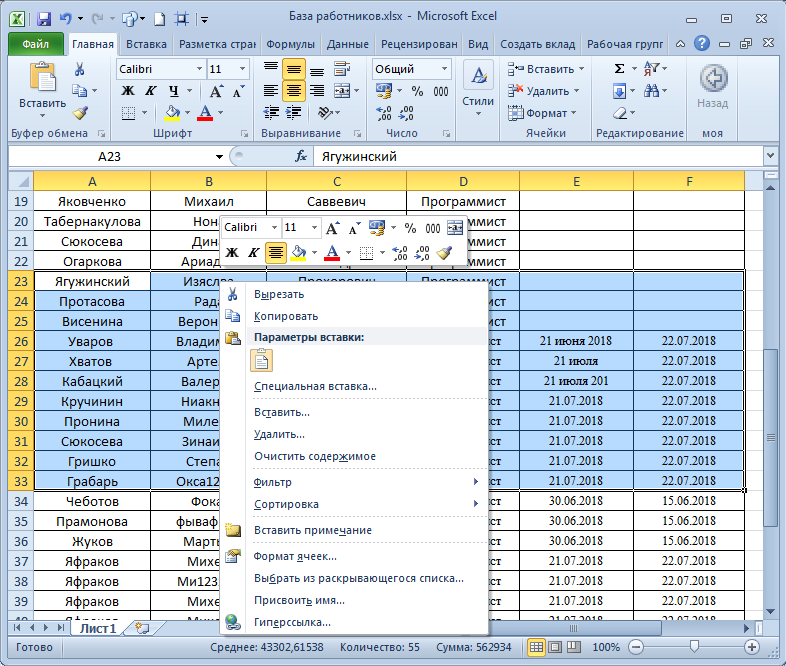The width and height of the screenshot is (786, 666).
Task: Click the zoom slider in the status bar
Action: tap(695, 647)
